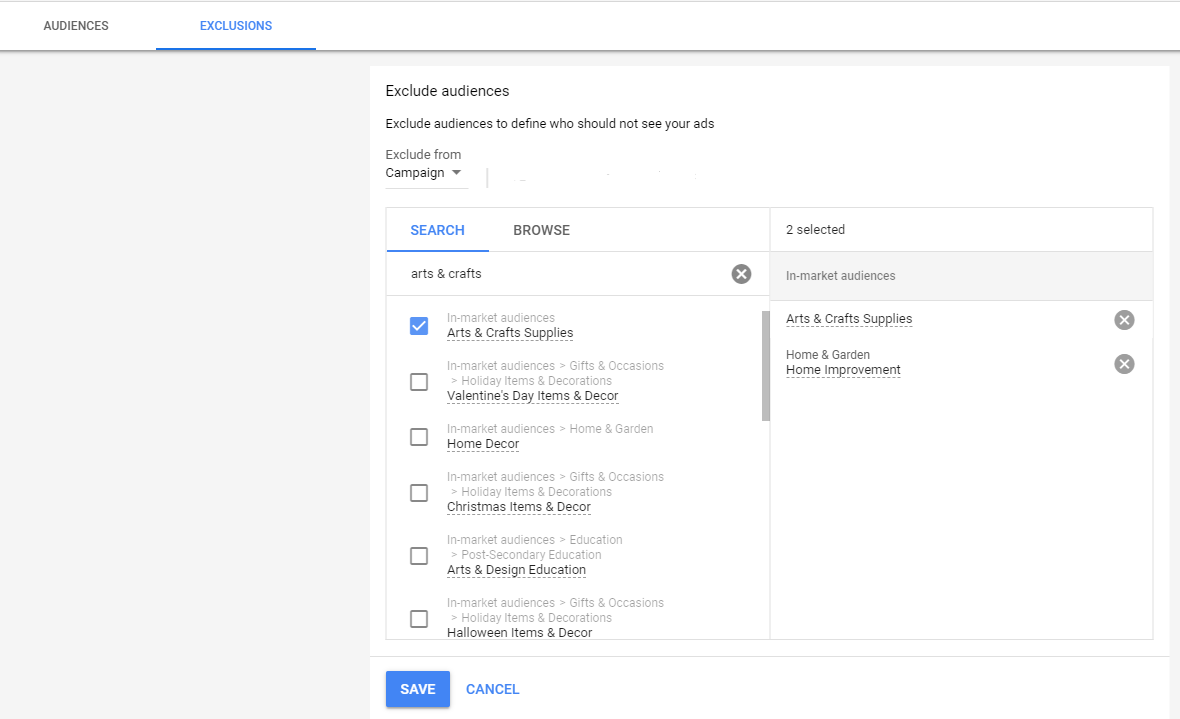The height and width of the screenshot is (719, 1180).
Task: Remove Arts & Crafts Supplies from selected
Action: pos(1124,320)
